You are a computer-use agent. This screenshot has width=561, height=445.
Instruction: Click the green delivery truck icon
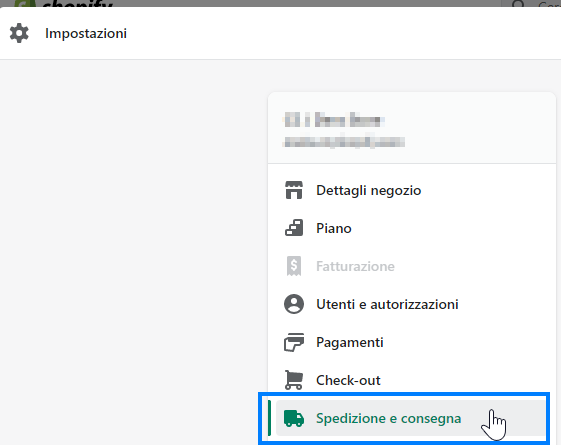(294, 418)
